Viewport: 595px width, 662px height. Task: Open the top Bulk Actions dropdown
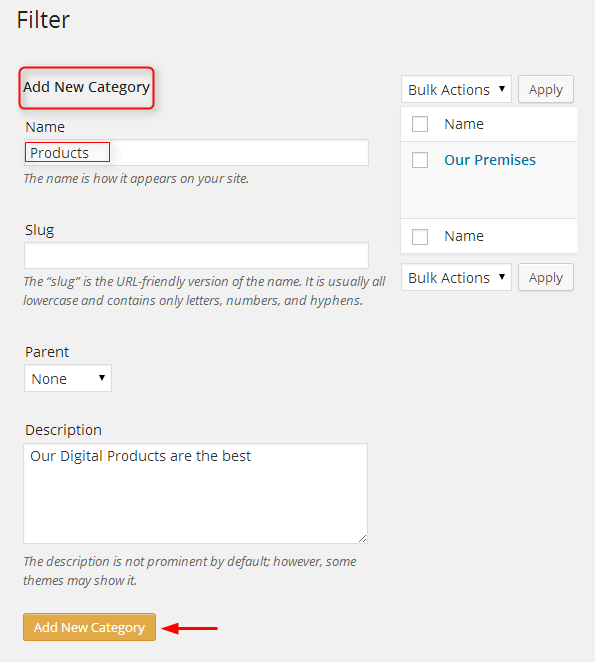coord(456,89)
